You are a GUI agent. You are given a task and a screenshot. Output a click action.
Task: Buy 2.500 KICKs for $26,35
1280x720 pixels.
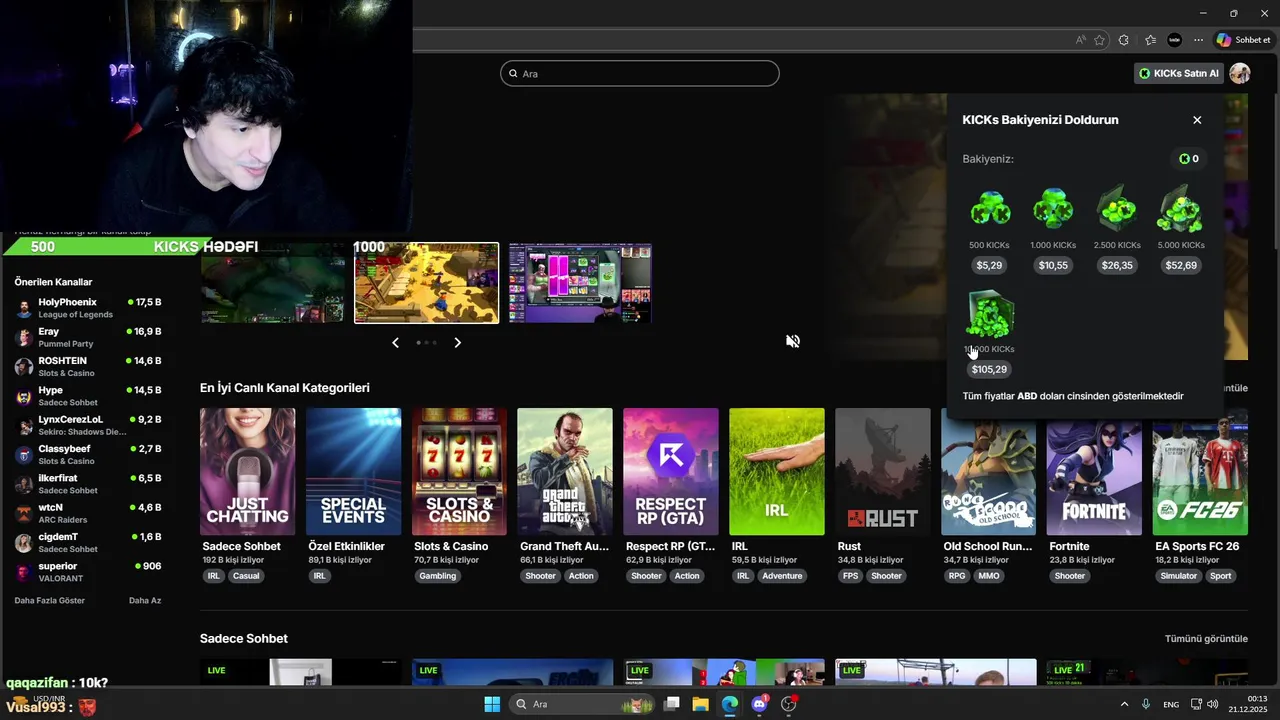click(x=1117, y=265)
